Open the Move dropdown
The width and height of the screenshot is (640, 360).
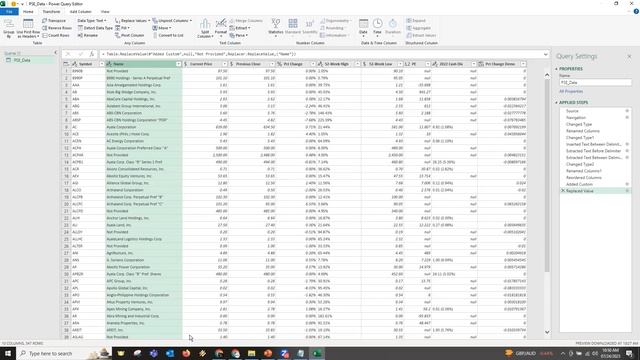coord(162,28)
